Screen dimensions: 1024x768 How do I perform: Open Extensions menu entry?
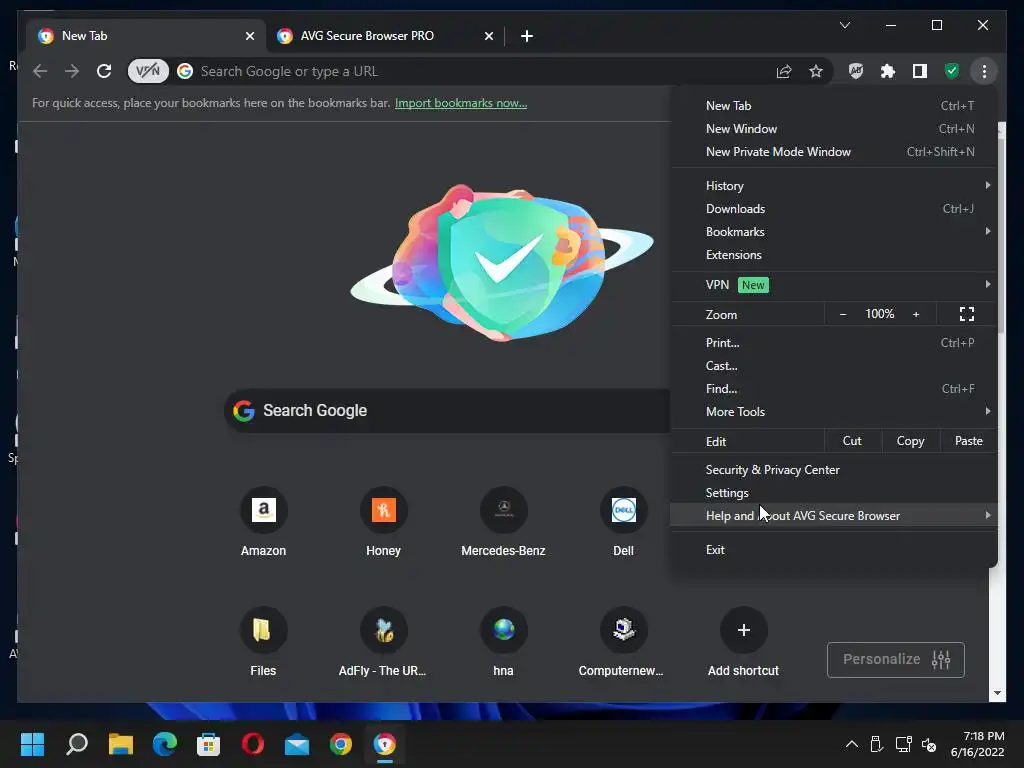click(834, 255)
